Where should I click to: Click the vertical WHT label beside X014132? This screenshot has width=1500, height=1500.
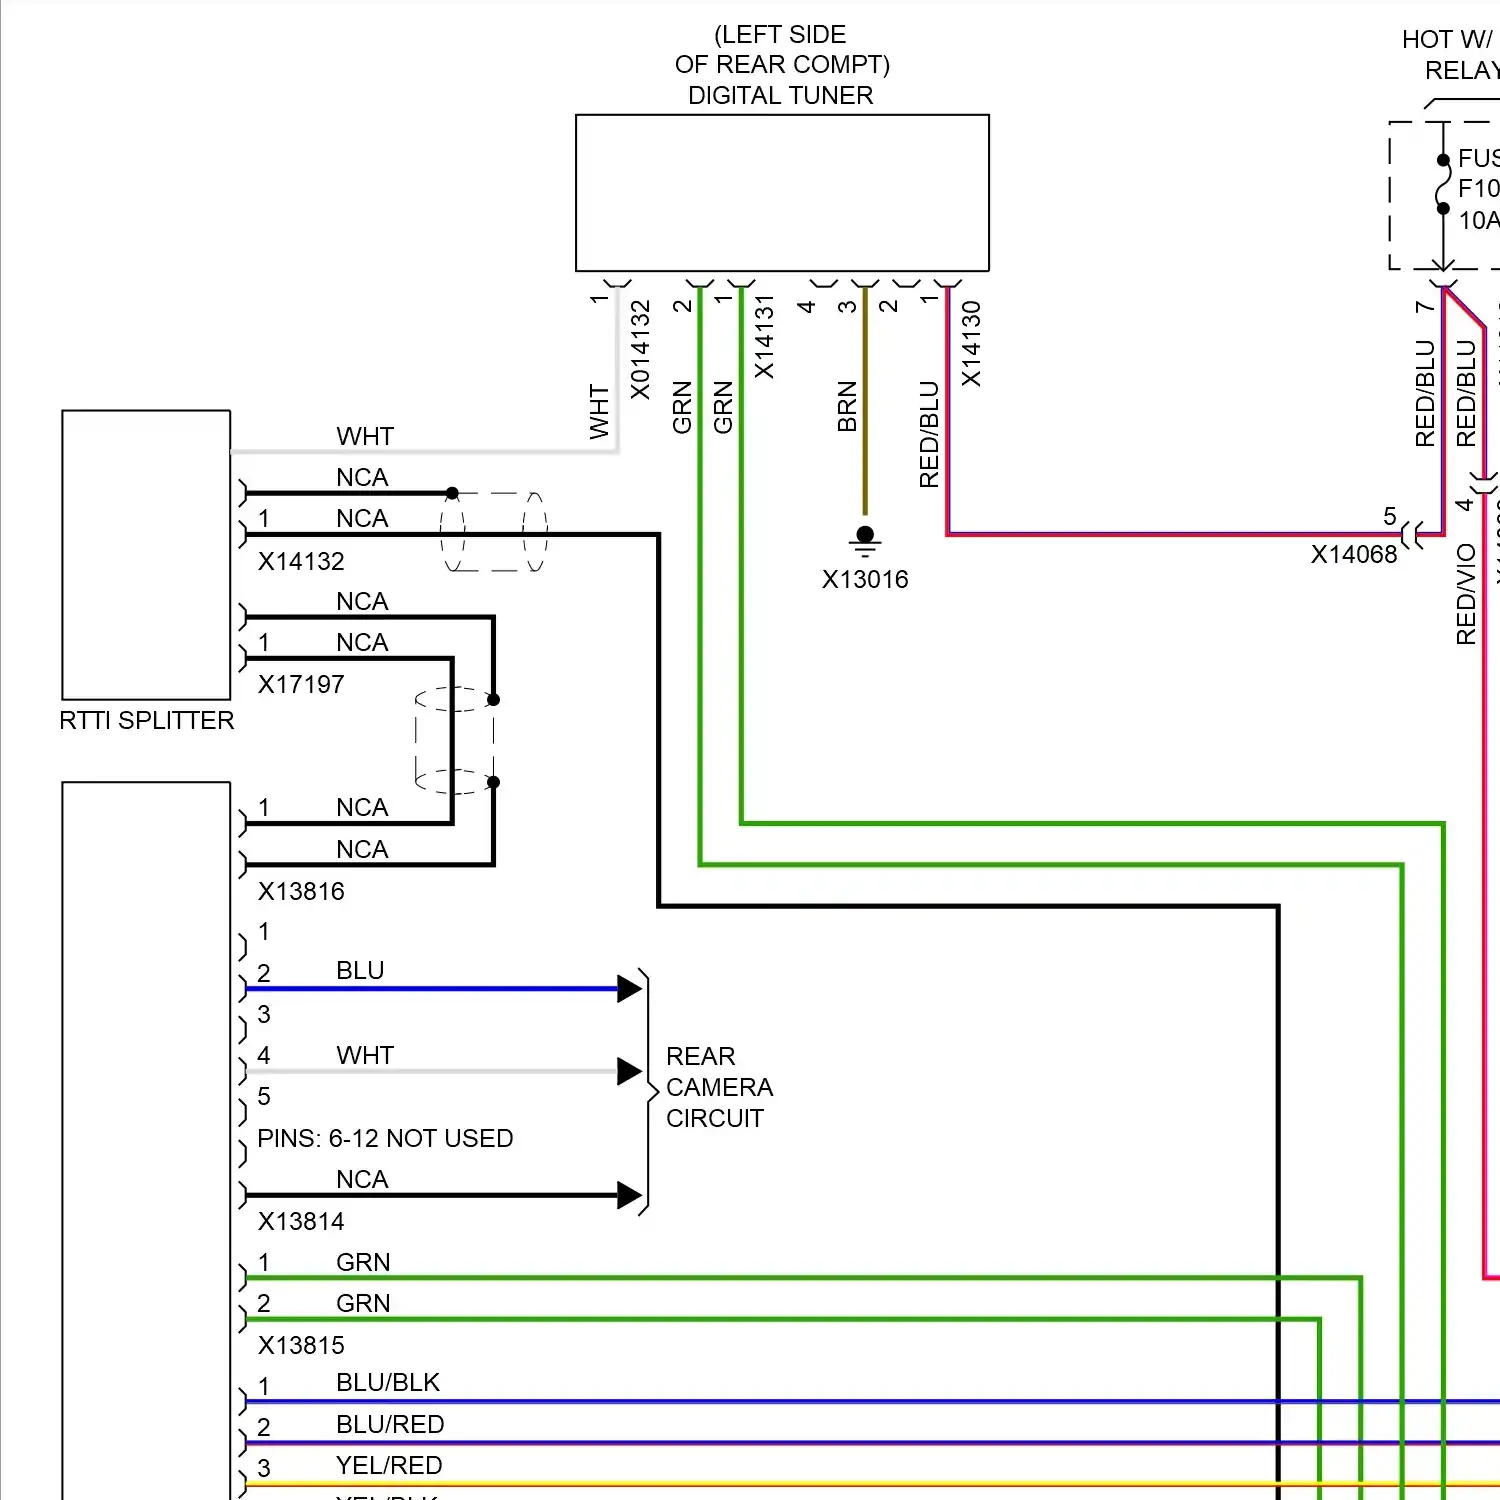click(x=599, y=412)
